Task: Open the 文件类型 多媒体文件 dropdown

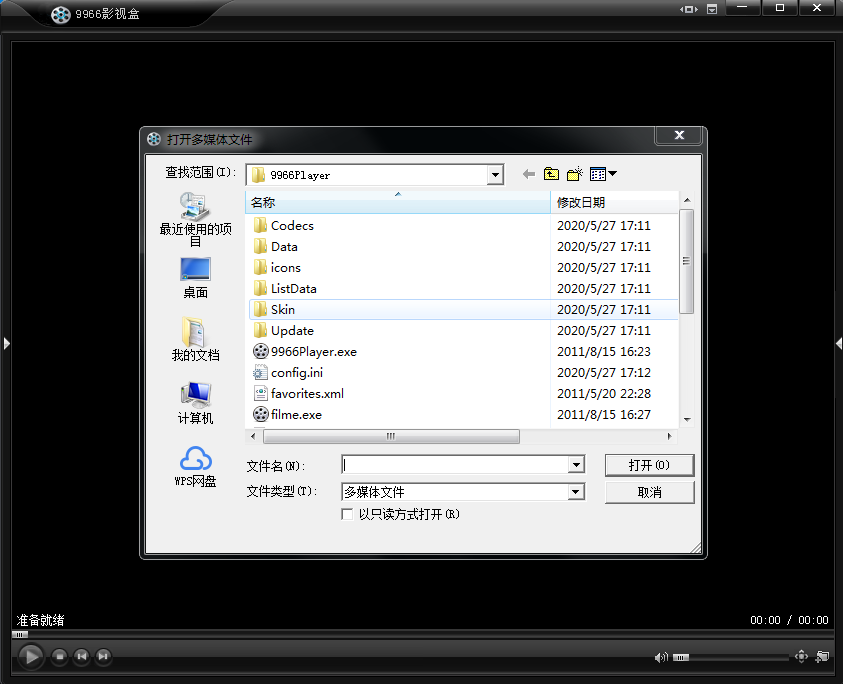Action: click(x=576, y=491)
